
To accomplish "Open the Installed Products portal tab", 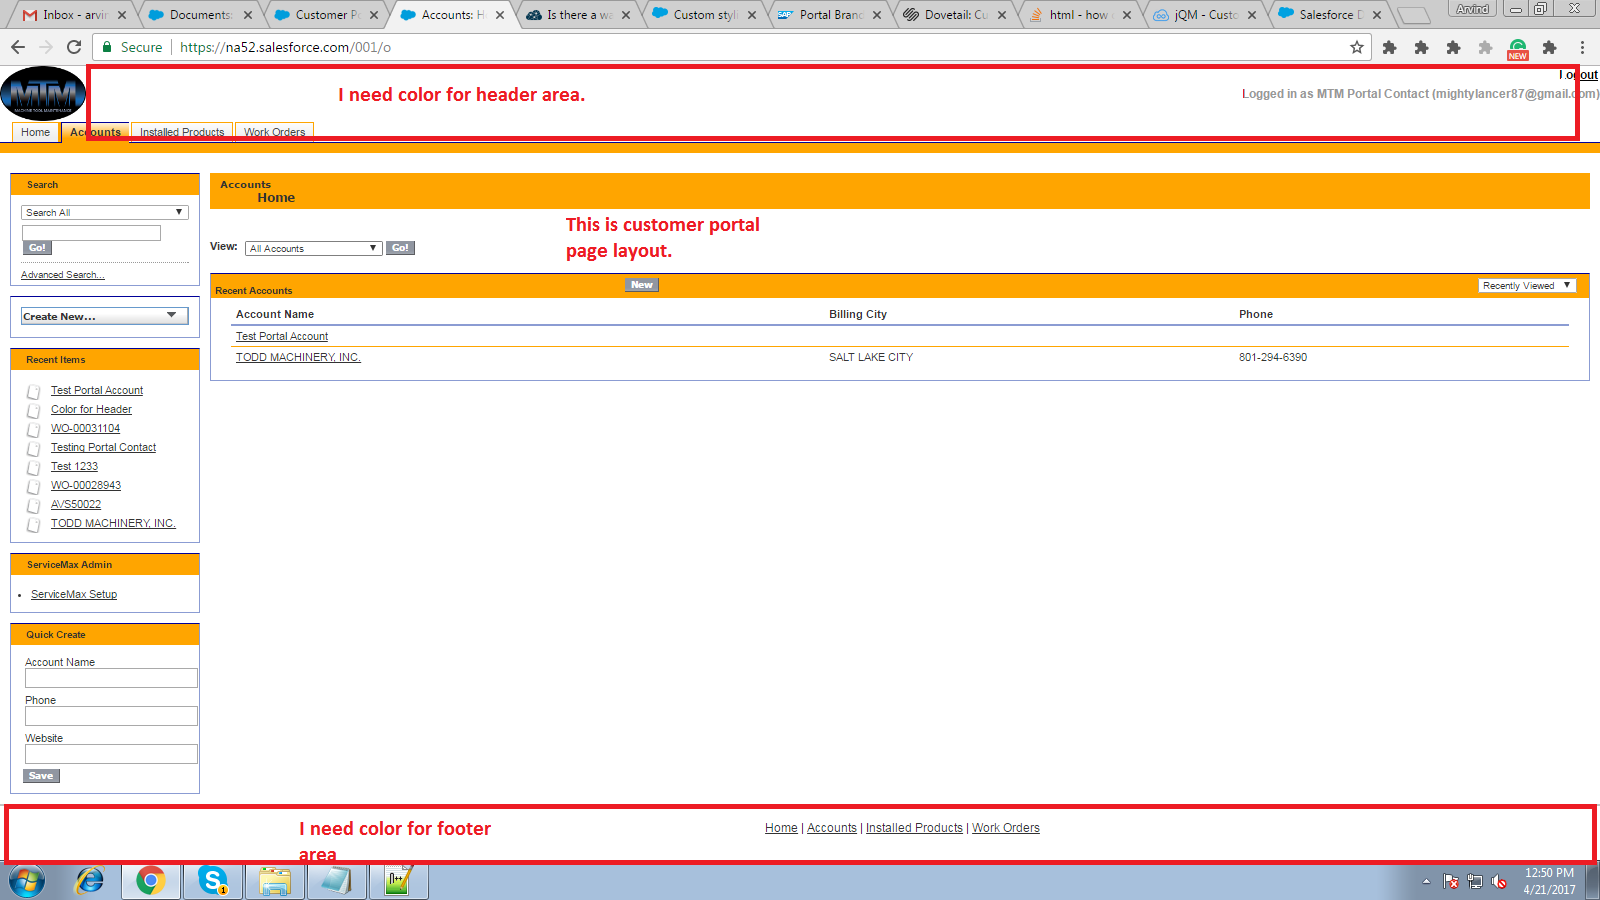I will (182, 132).
